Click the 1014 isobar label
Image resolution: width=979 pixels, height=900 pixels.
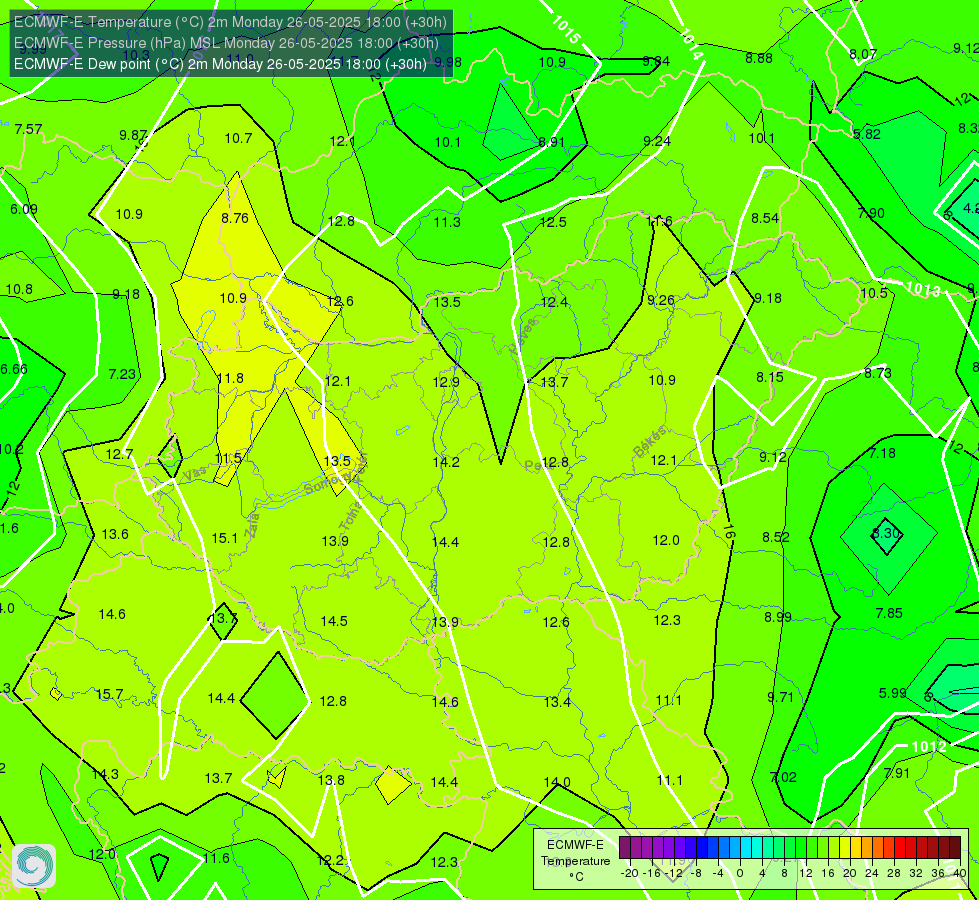(692, 44)
